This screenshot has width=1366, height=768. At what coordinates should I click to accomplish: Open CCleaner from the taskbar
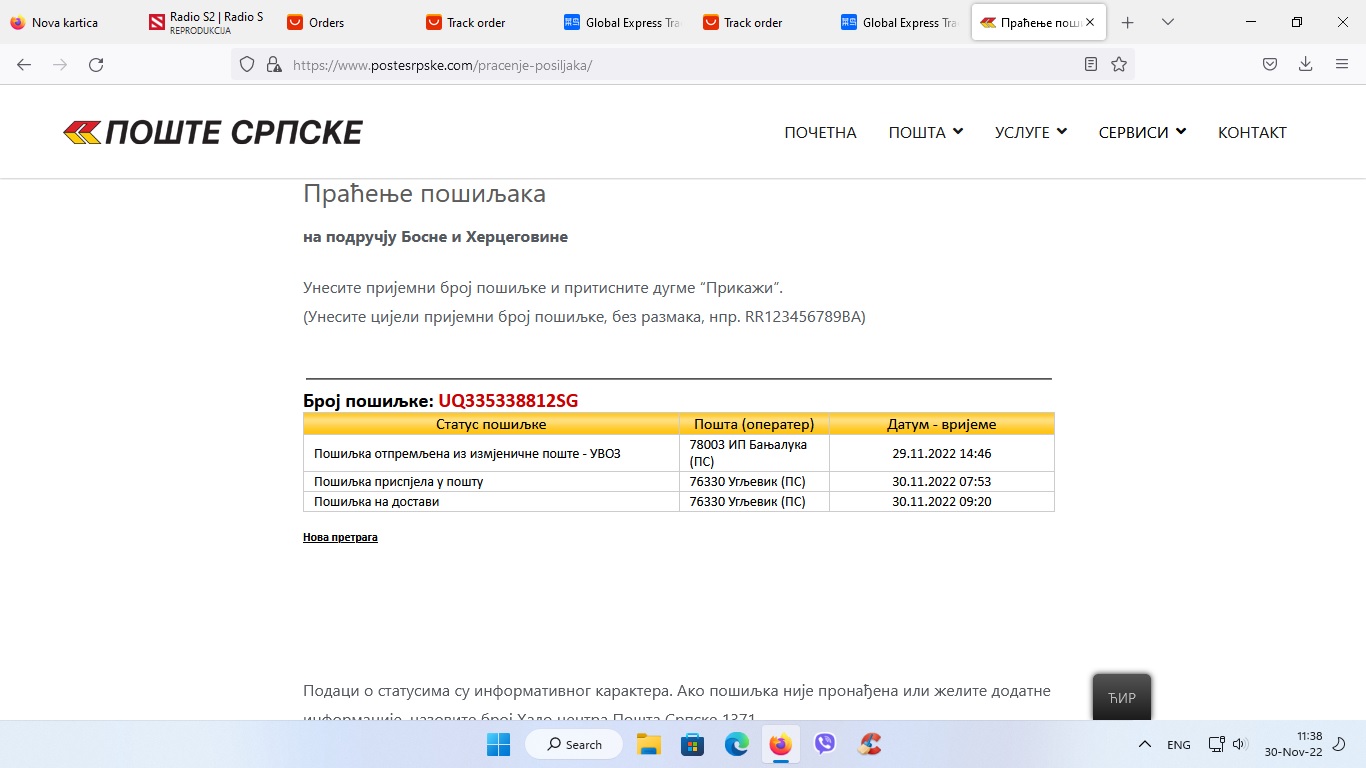[x=870, y=744]
